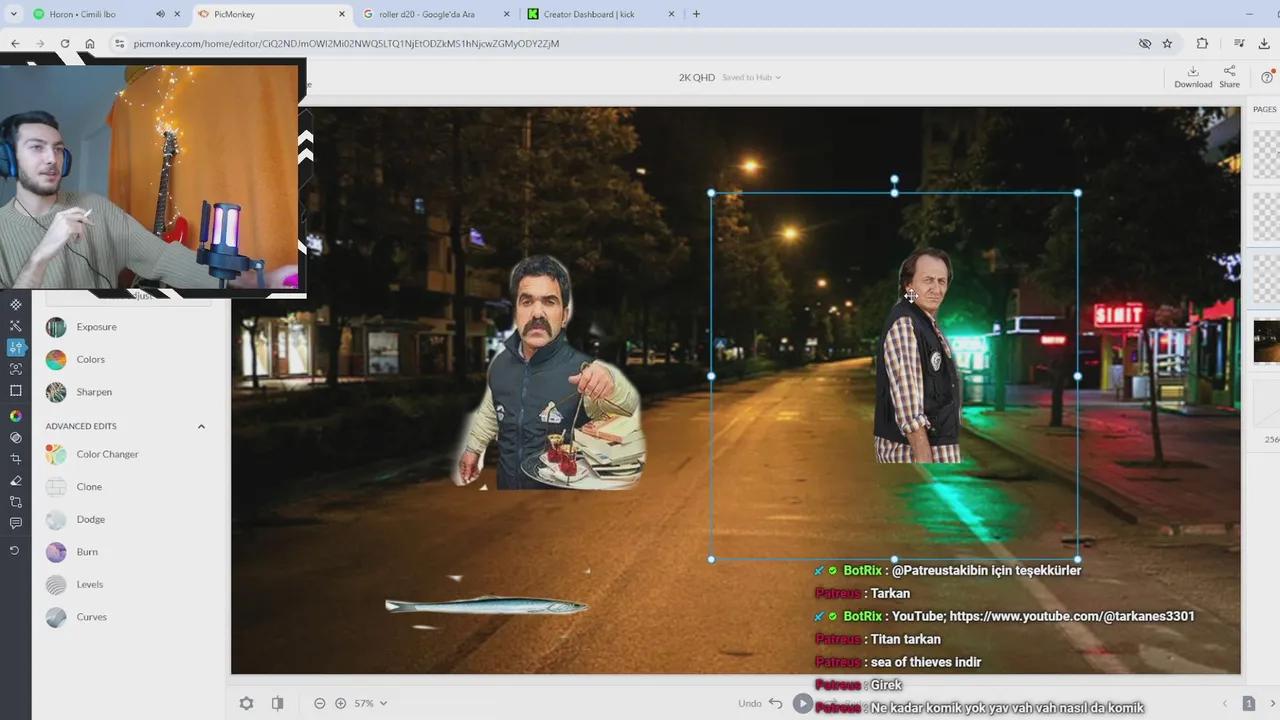Click the Effects magic wand icon

tap(15, 326)
